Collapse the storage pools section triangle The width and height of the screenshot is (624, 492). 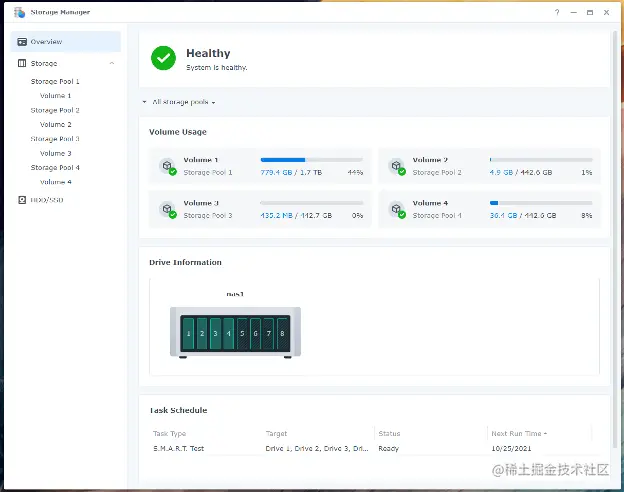point(144,102)
